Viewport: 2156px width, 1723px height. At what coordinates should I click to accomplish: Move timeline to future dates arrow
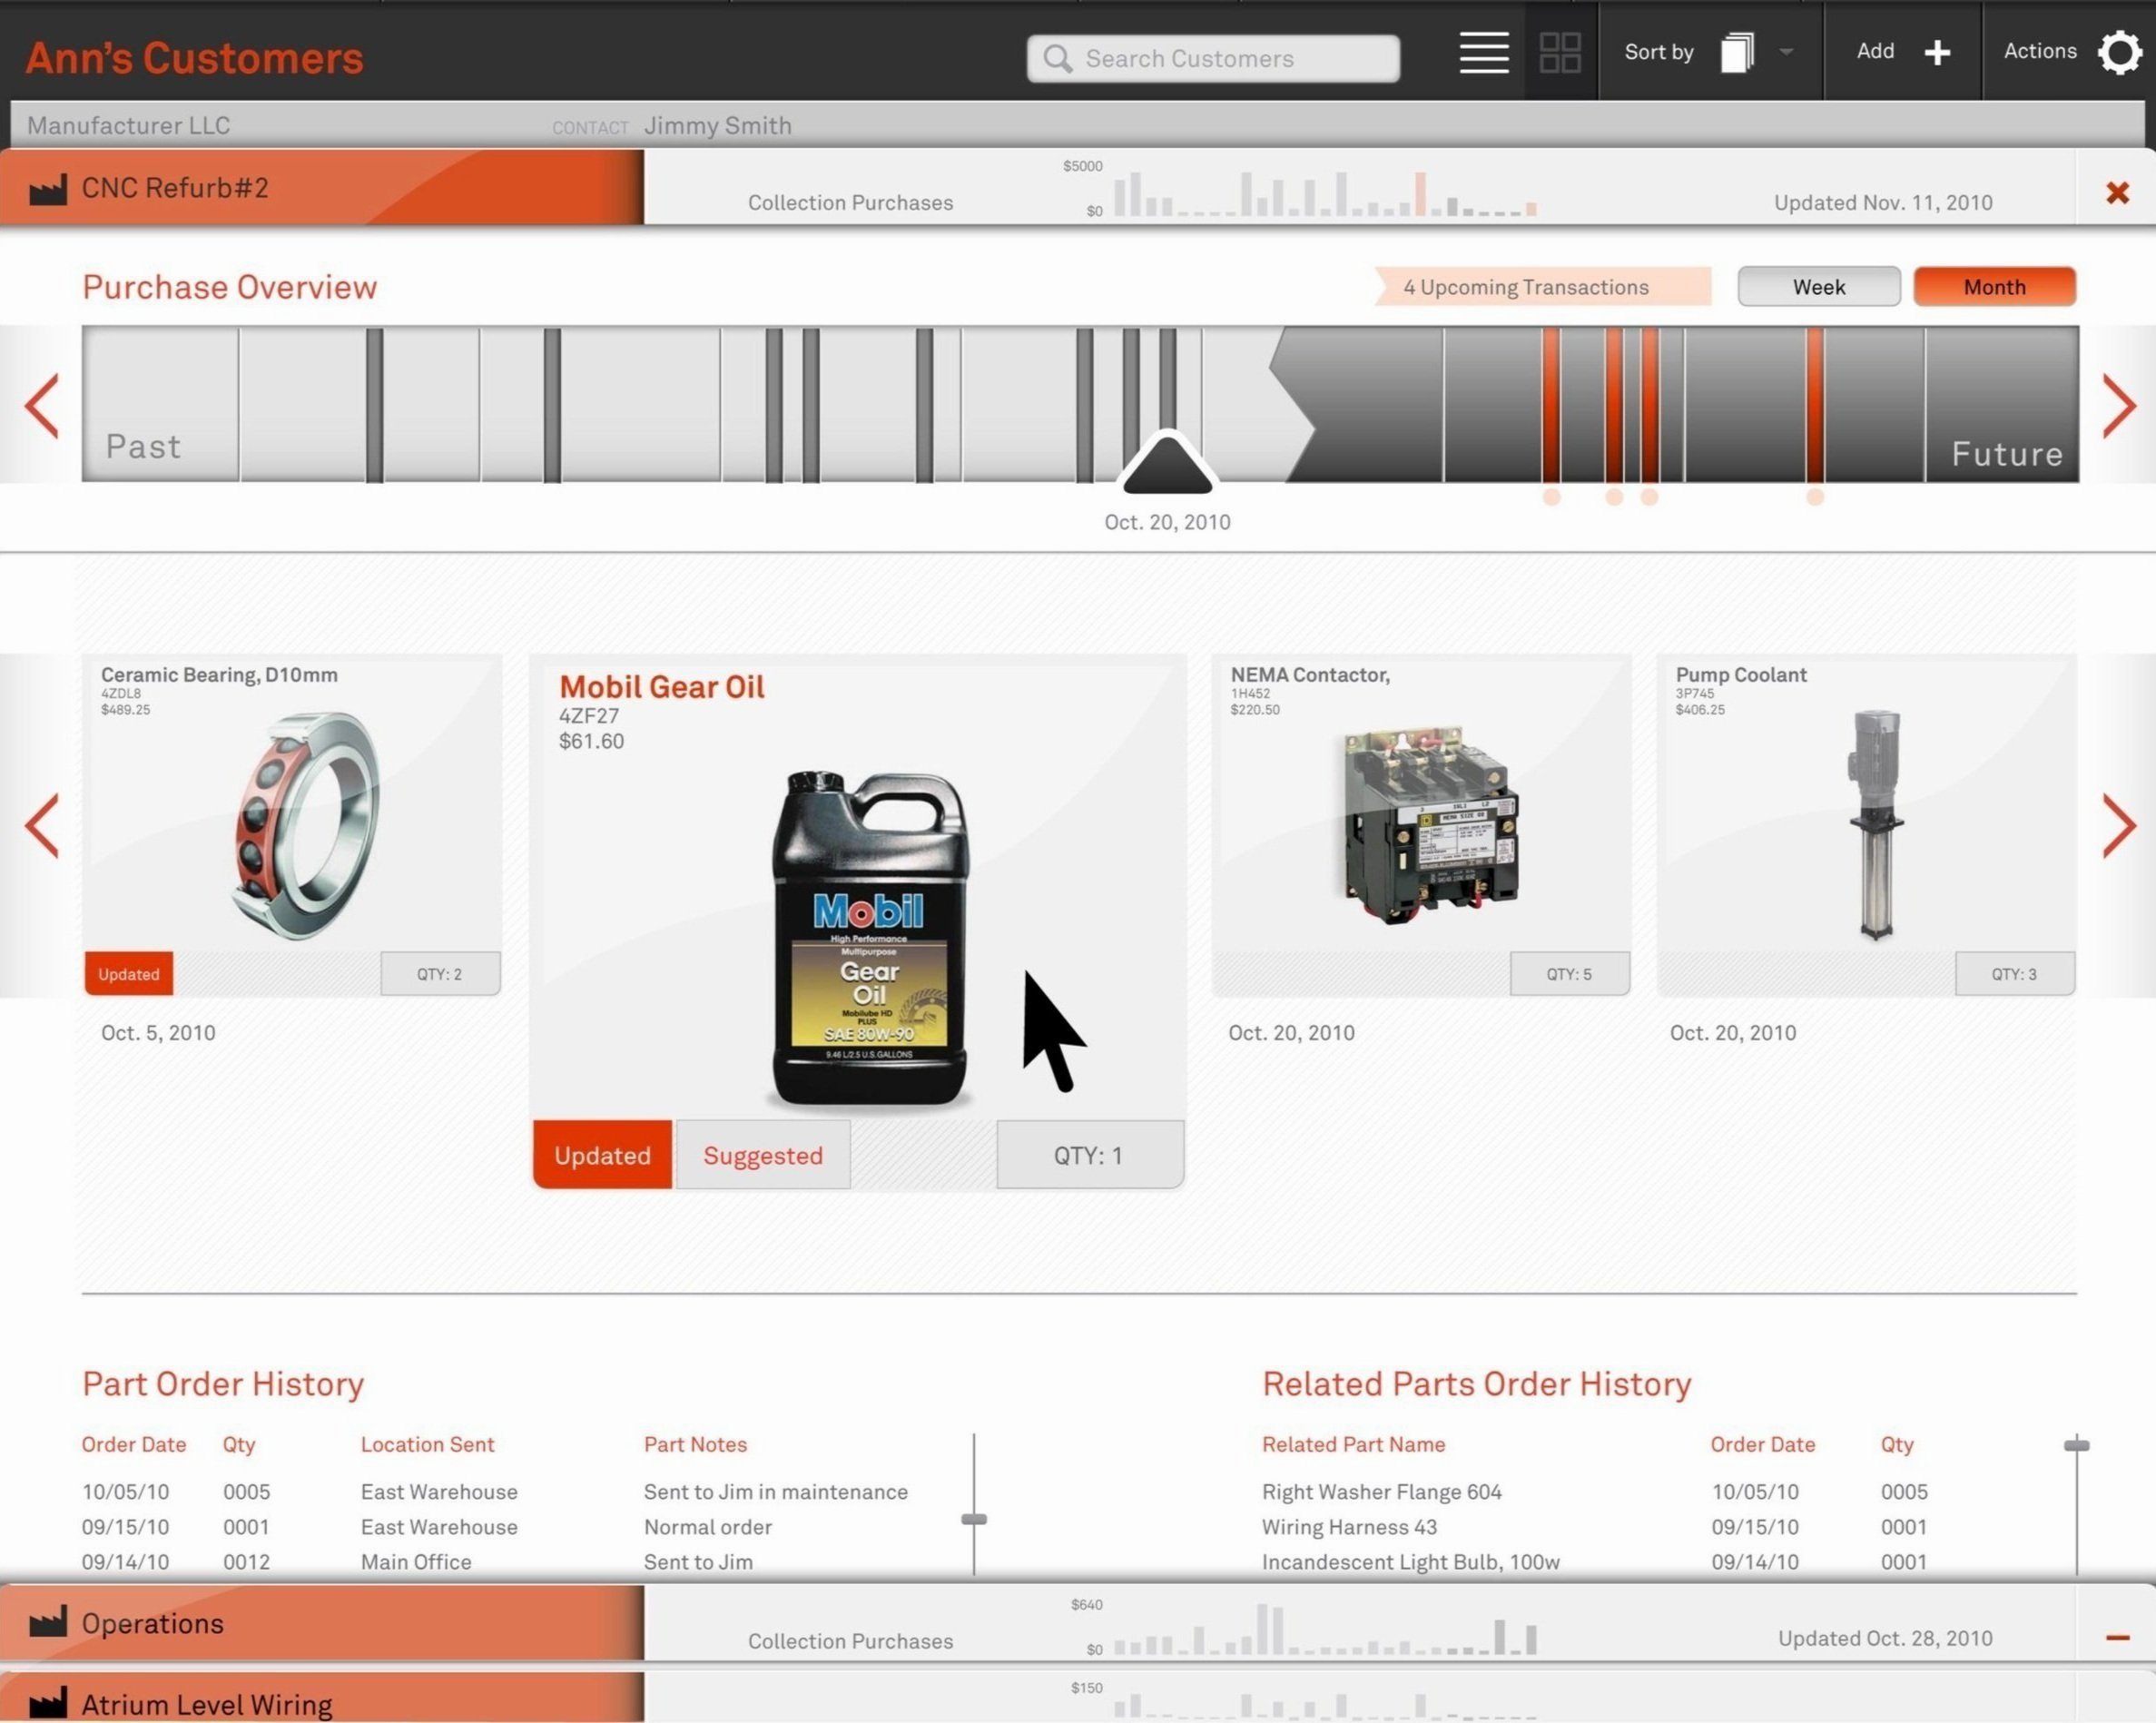pos(2119,405)
